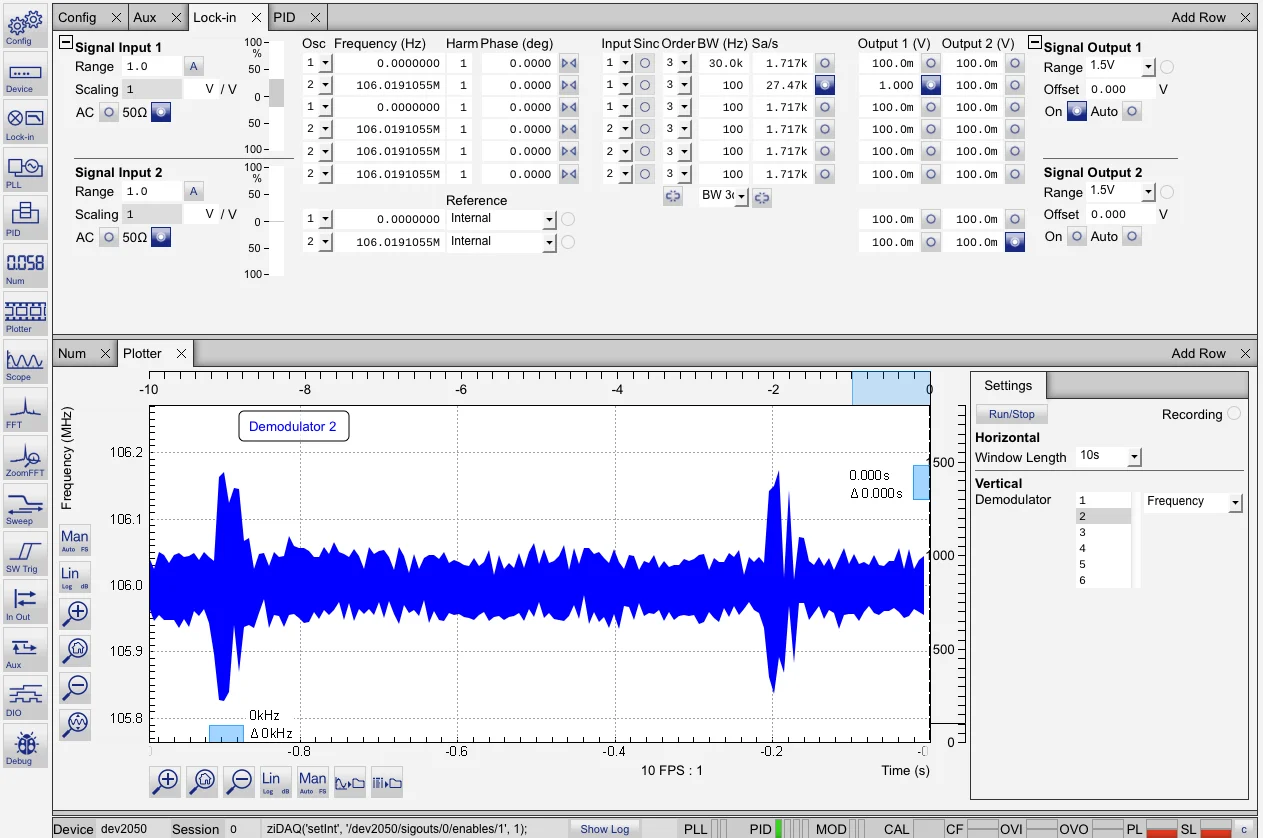Collapse Signal Input 1 section
Image resolution: width=1263 pixels, height=838 pixels.
[65, 43]
